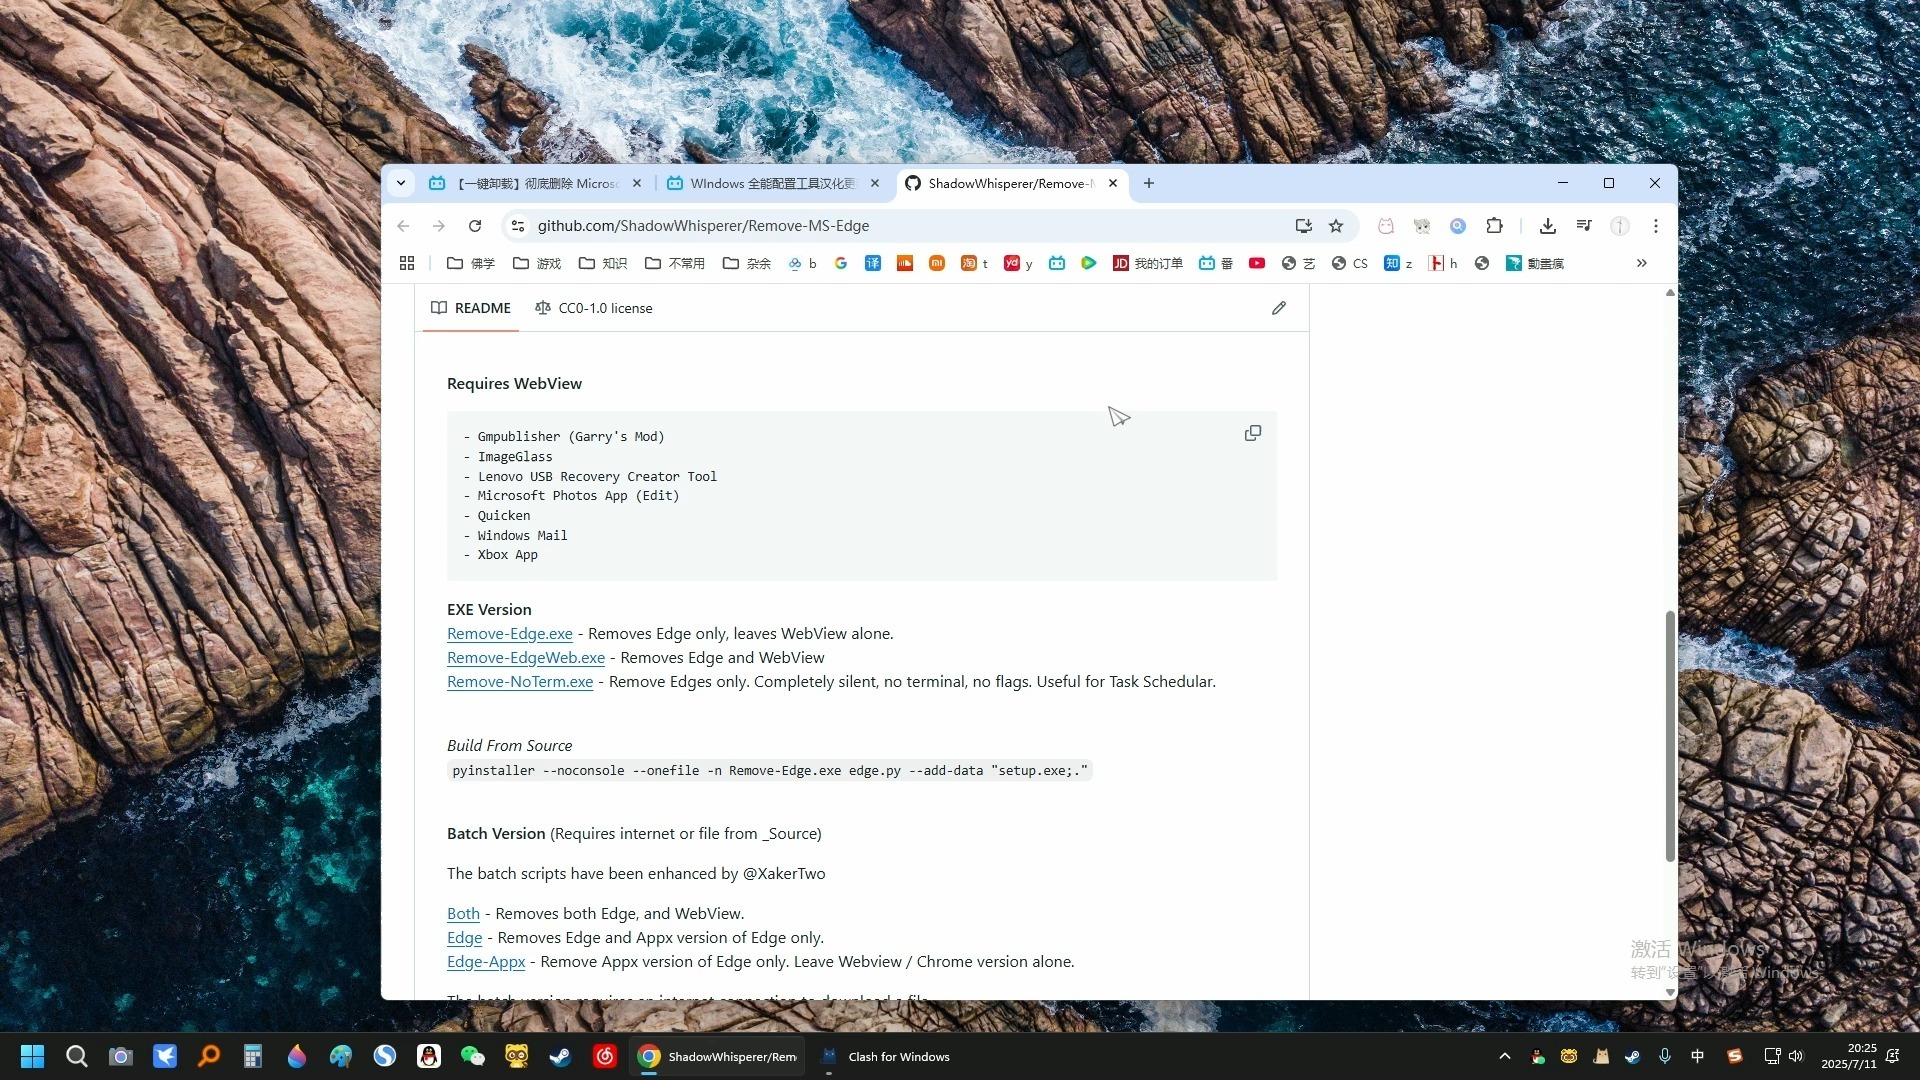The width and height of the screenshot is (1920, 1080).
Task: Show more bookmarks chevron
Action: tap(1641, 263)
